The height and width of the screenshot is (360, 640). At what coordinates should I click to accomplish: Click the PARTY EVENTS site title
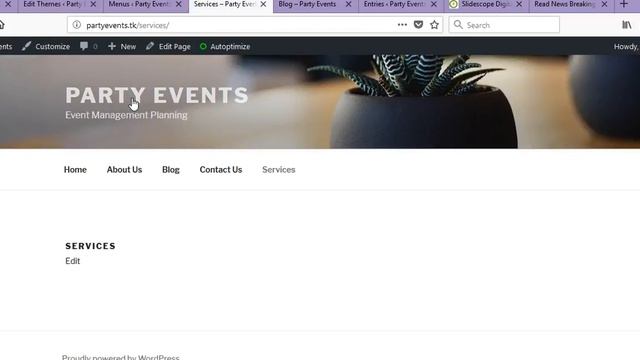(157, 95)
